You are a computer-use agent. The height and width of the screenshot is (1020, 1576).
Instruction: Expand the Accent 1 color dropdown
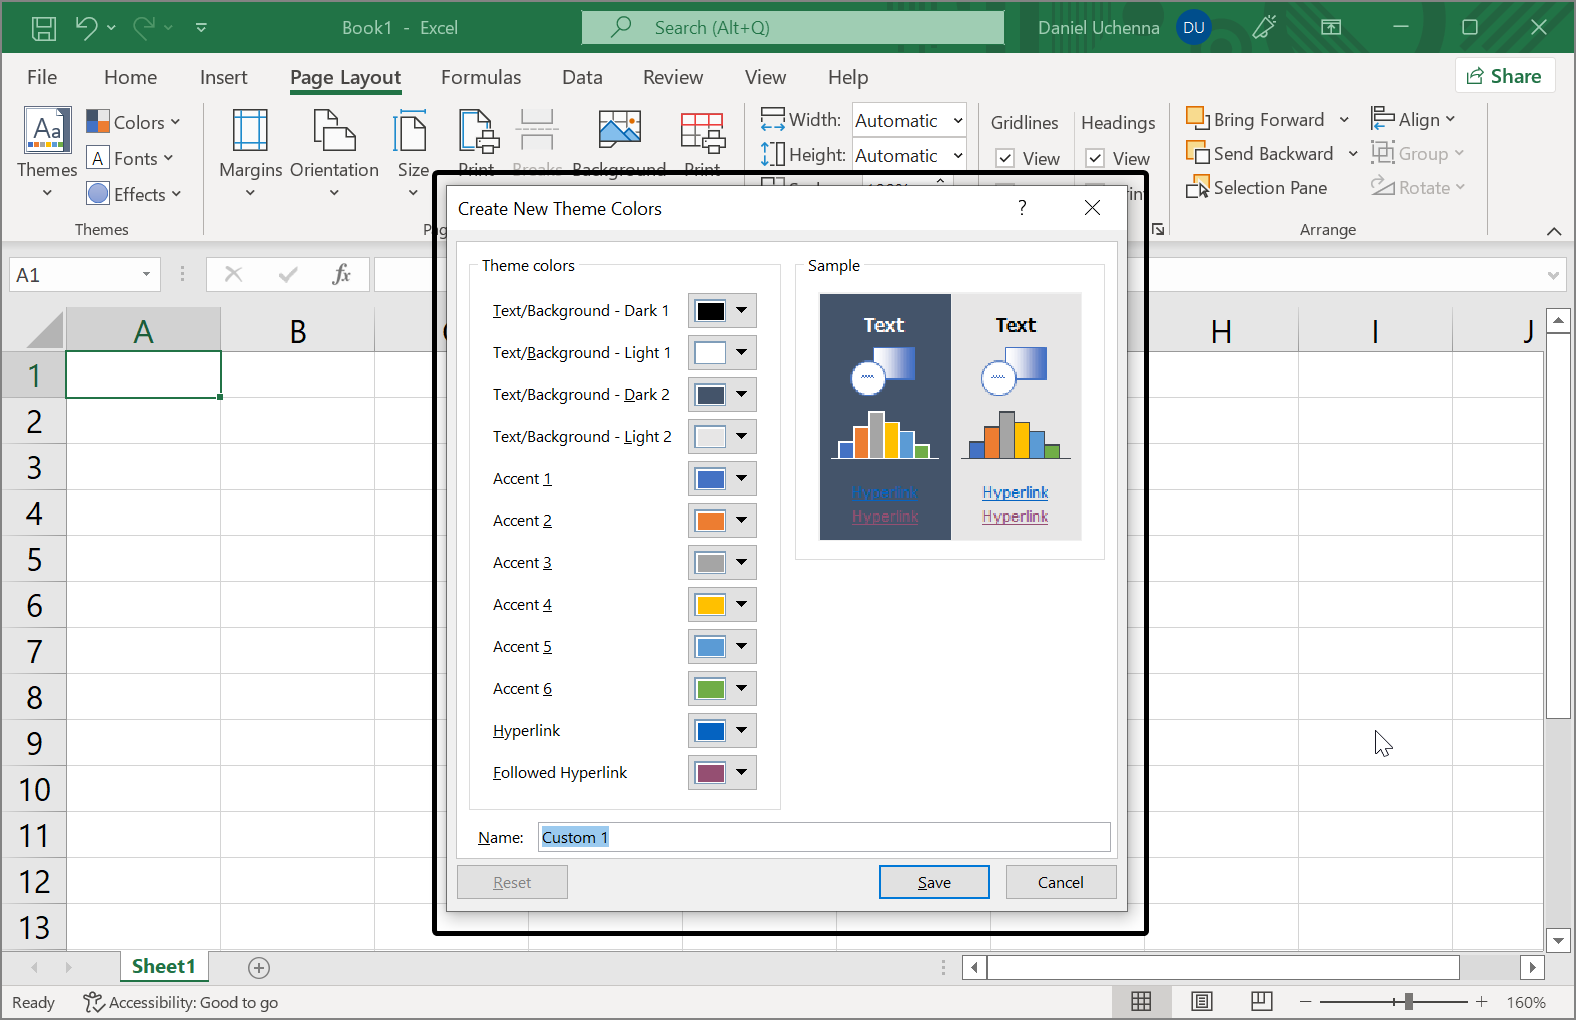pyautogui.click(x=741, y=479)
